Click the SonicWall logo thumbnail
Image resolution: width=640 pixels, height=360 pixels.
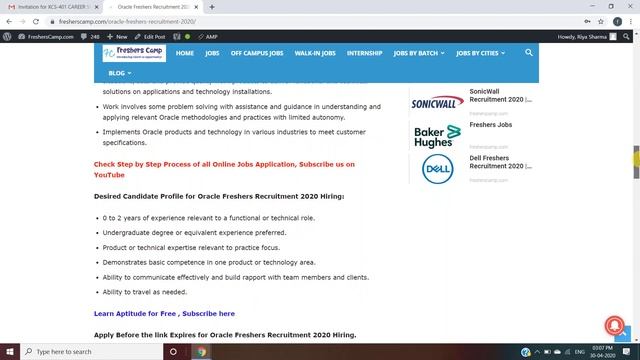tap(438, 102)
